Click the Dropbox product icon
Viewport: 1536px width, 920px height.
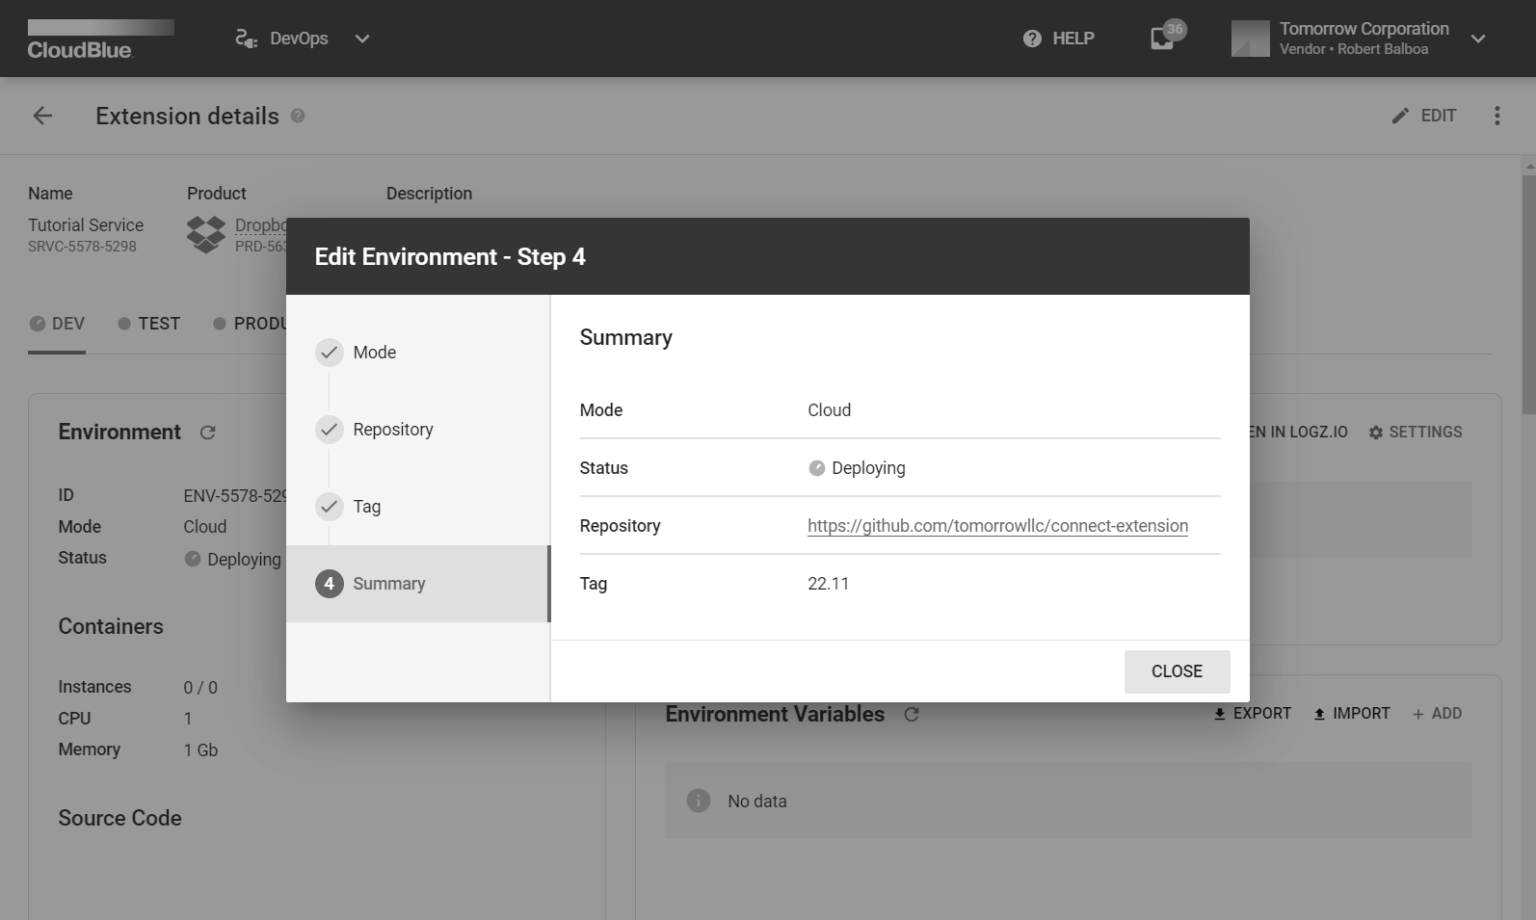pyautogui.click(x=206, y=235)
